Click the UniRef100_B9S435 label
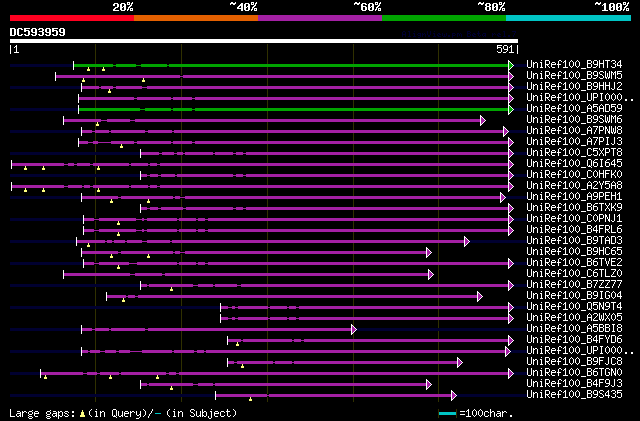Image resolution: width=640 pixels, height=421 pixels. click(x=574, y=395)
